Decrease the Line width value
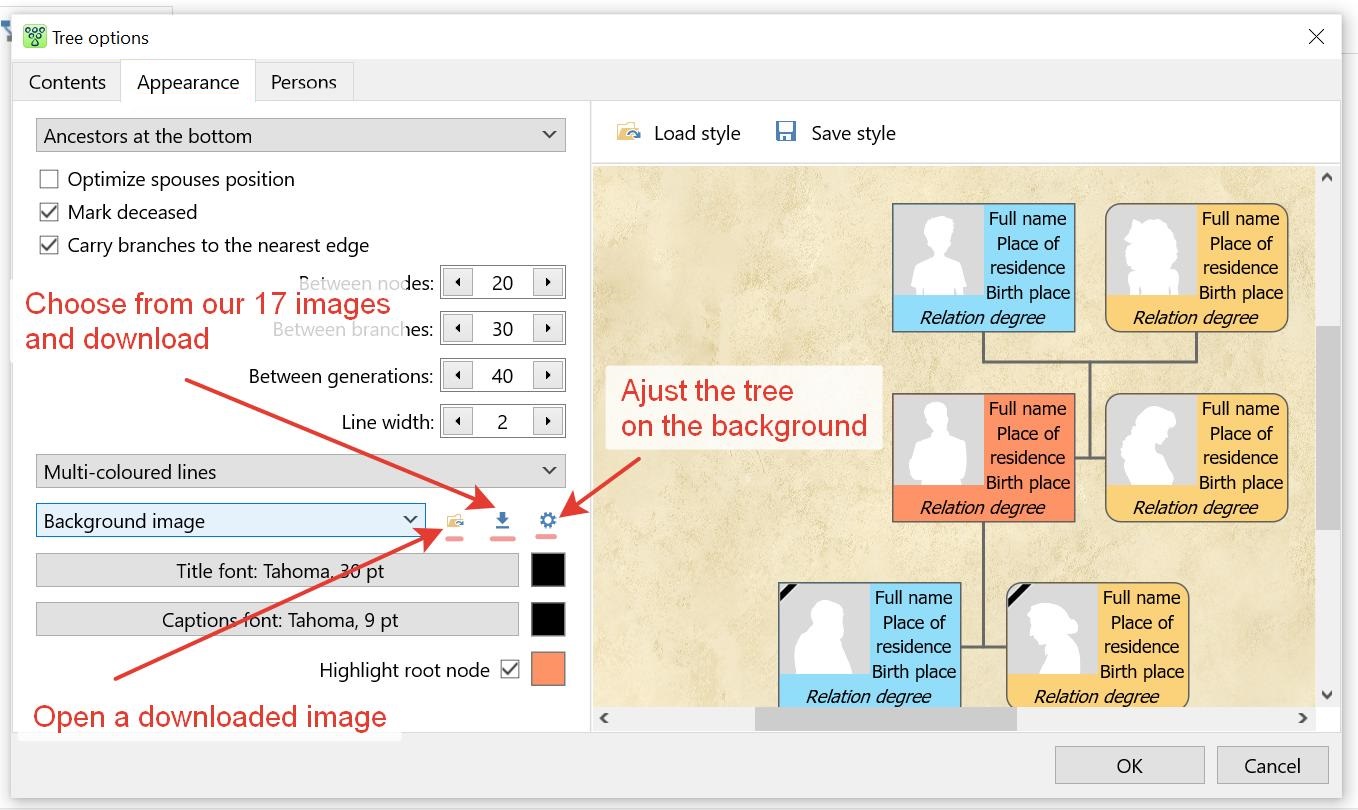The width and height of the screenshot is (1358, 810). coord(457,421)
